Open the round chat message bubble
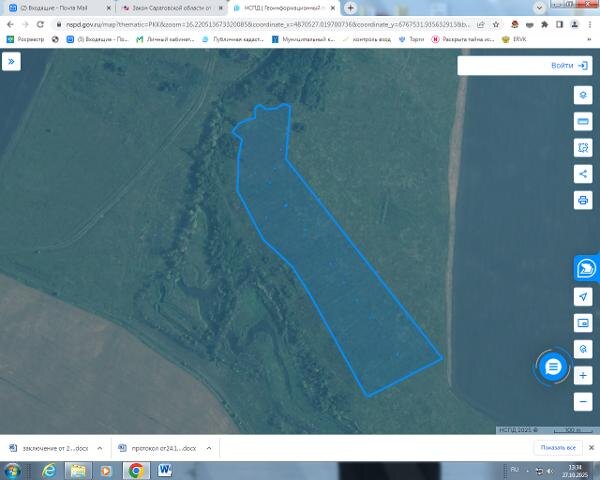The height and width of the screenshot is (480, 600). coord(553,367)
